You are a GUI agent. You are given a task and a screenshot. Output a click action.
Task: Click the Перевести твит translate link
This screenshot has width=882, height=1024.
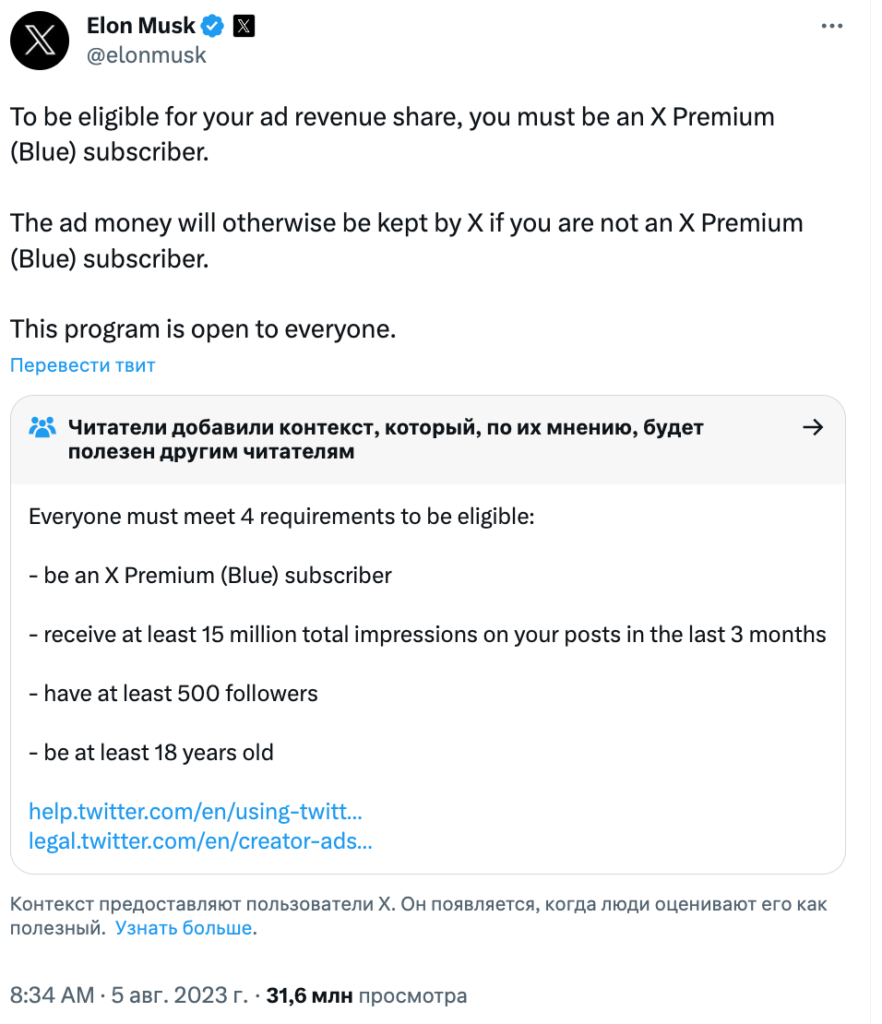coord(83,365)
